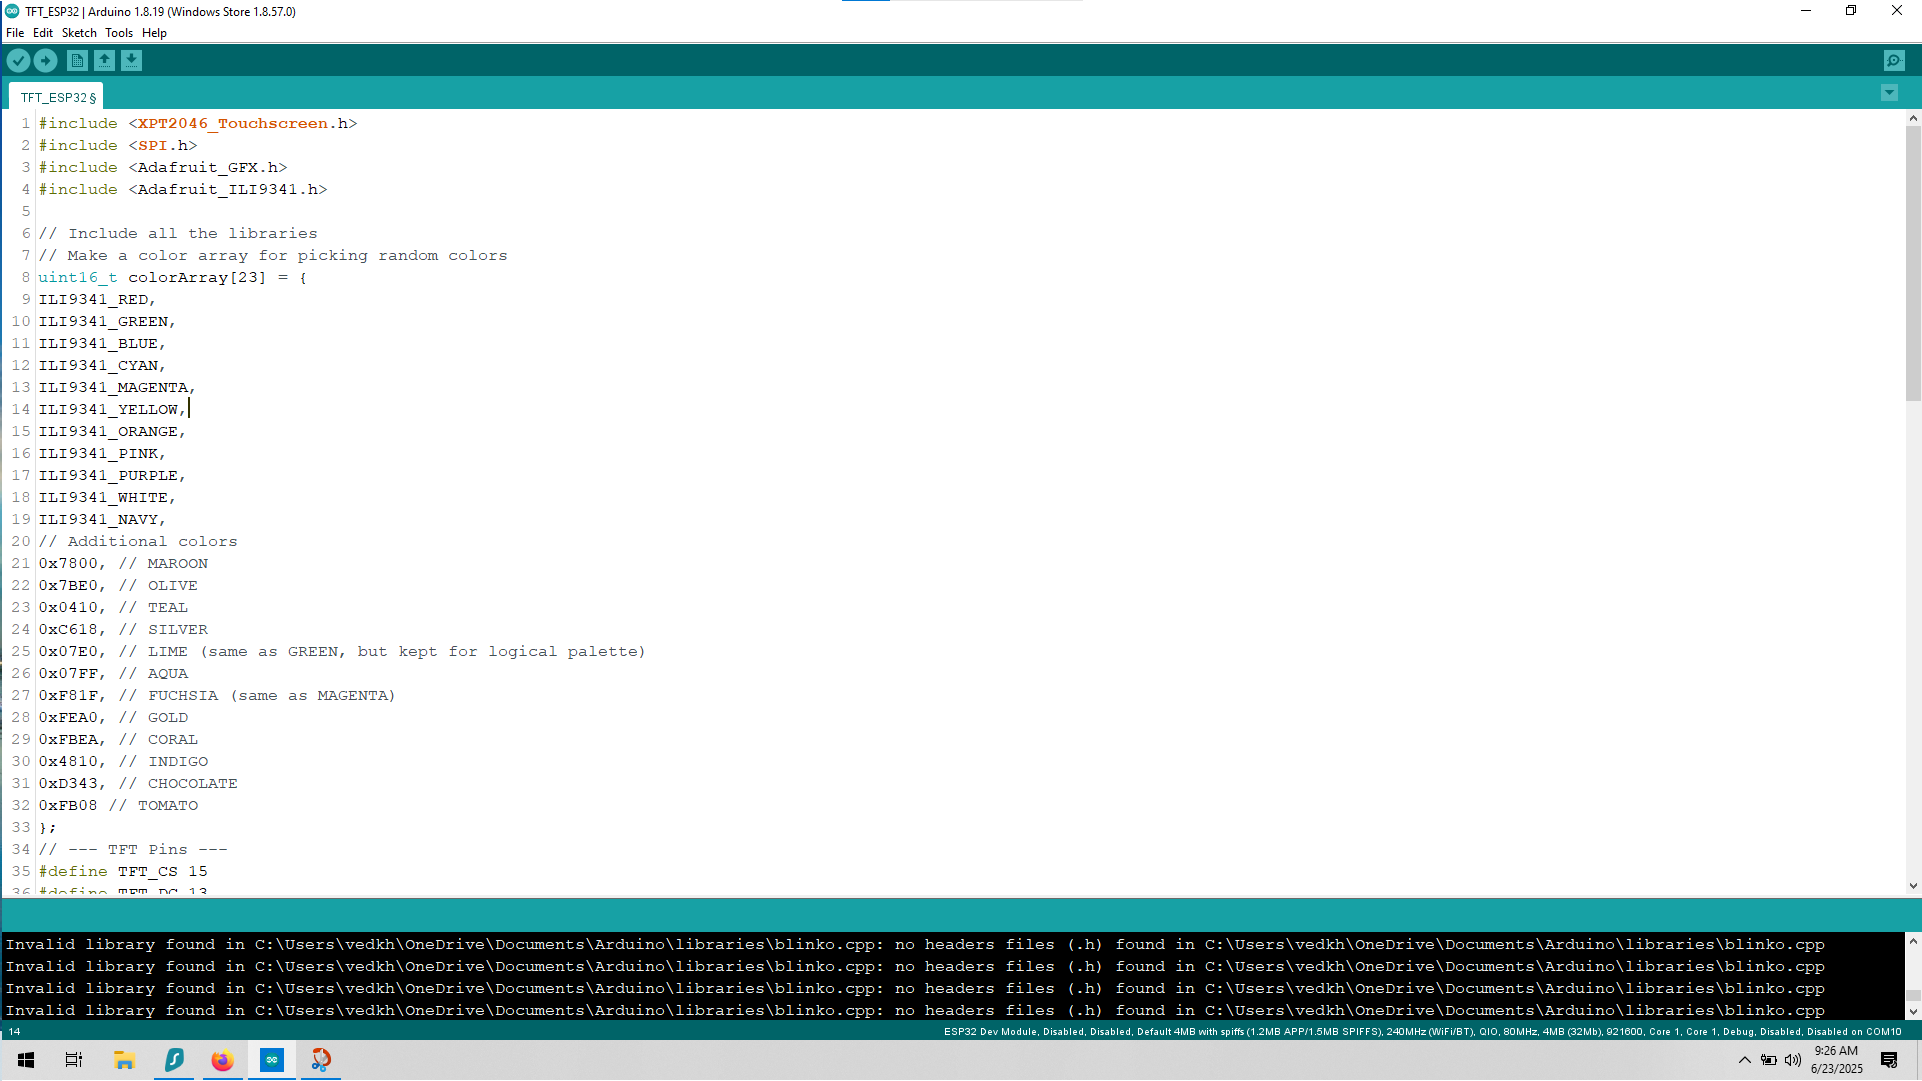Open the Windows Start menu
Viewport: 1922px width, 1081px height.
click(26, 1060)
